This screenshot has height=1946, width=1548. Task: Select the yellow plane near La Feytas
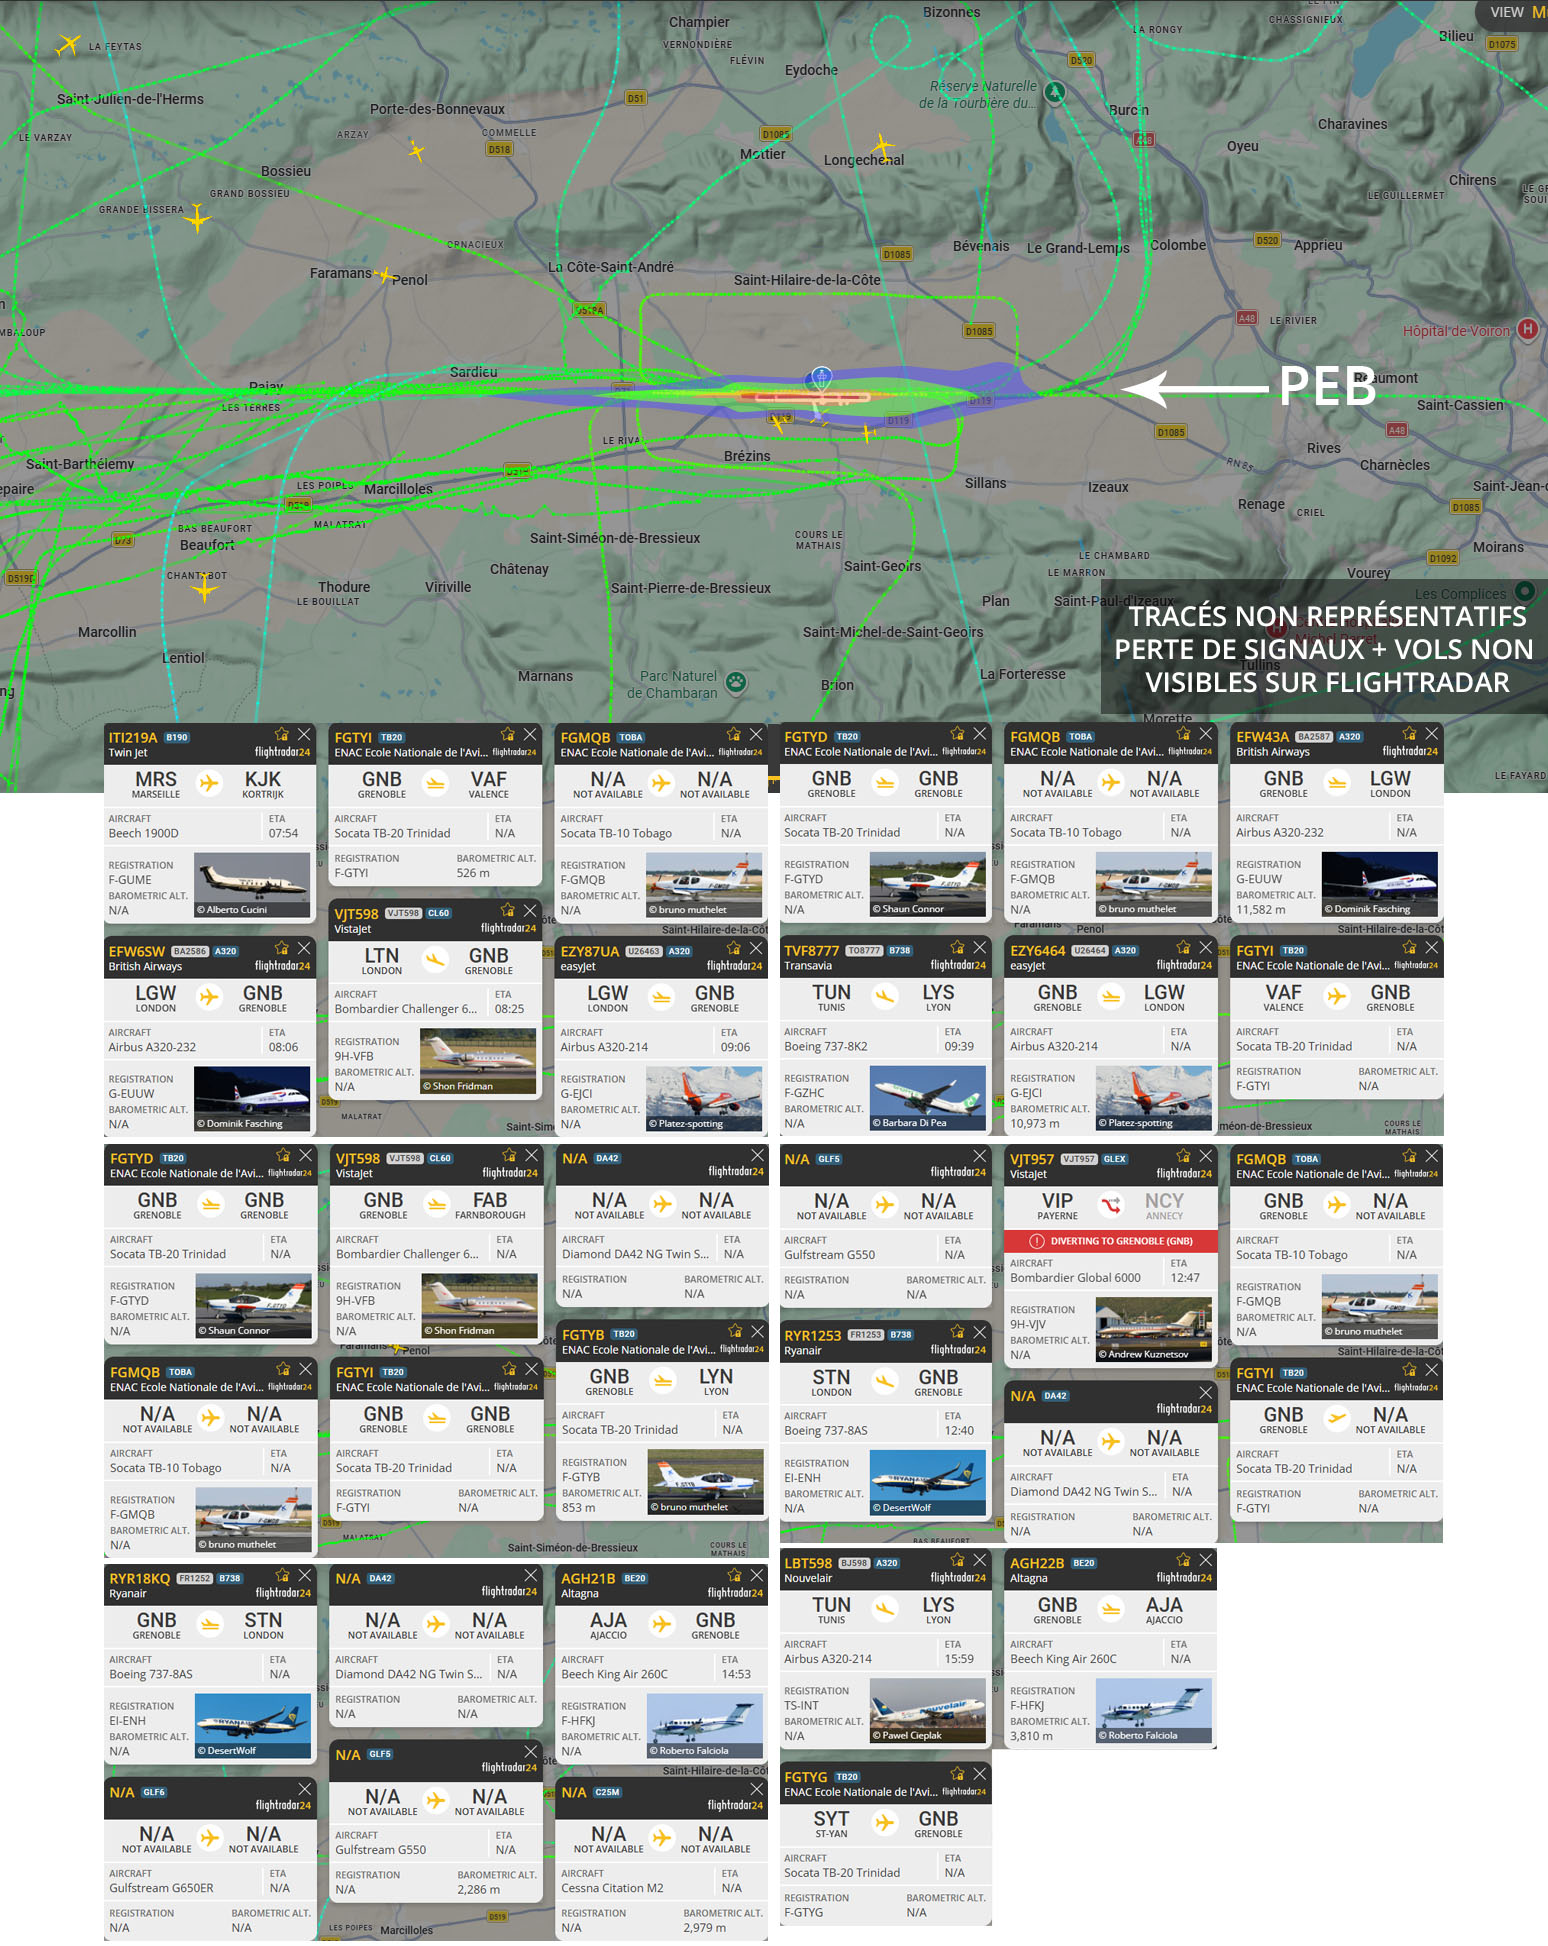coord(68,44)
